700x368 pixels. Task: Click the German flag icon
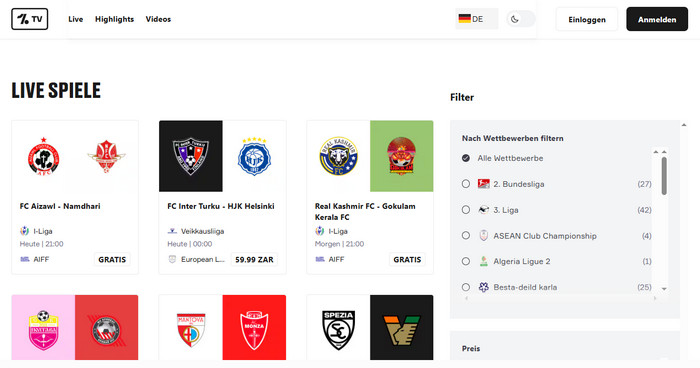coord(464,19)
